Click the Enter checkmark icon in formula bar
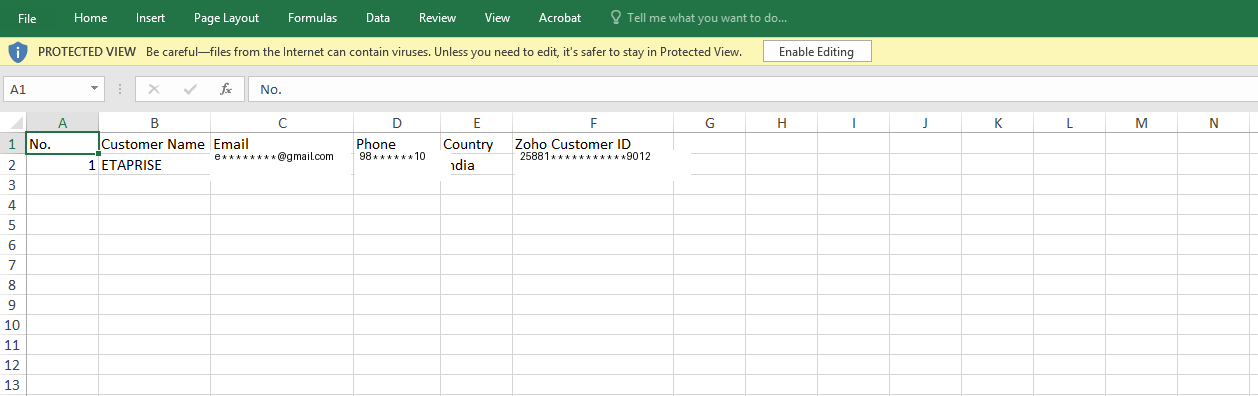Screen dimensions: 1258x396 point(190,89)
